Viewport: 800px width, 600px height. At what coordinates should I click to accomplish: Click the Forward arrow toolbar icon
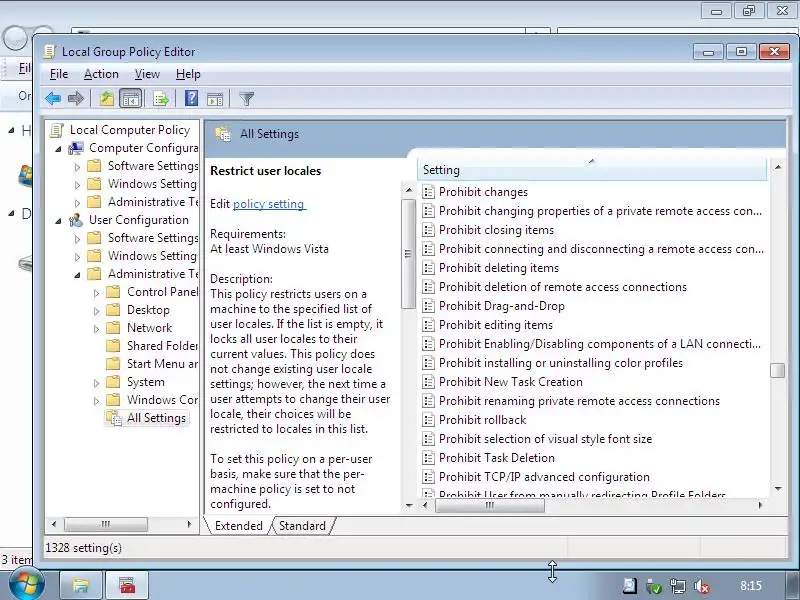[76, 98]
